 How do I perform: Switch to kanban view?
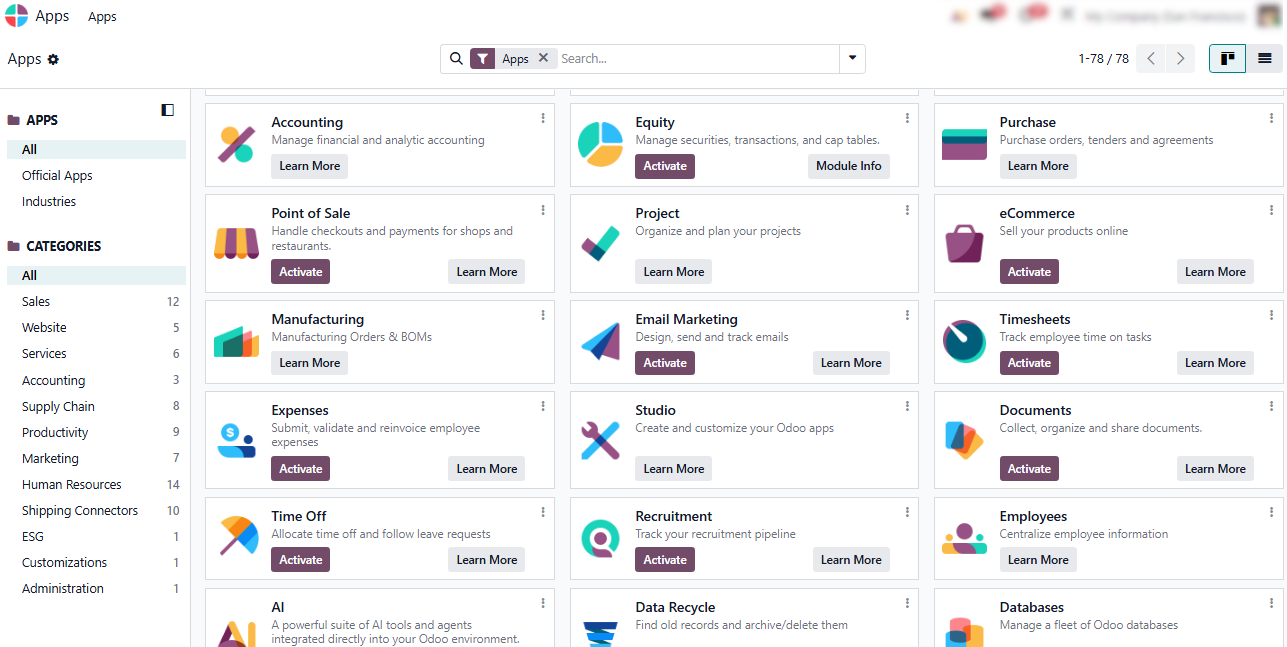pos(1227,59)
